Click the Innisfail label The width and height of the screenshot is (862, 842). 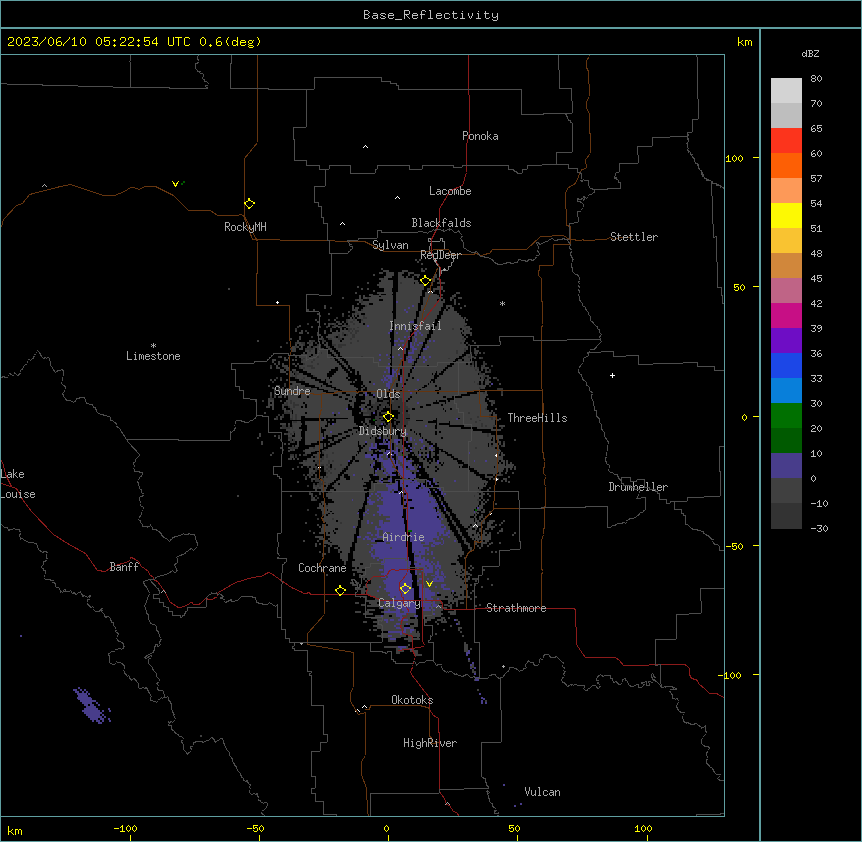415,326
